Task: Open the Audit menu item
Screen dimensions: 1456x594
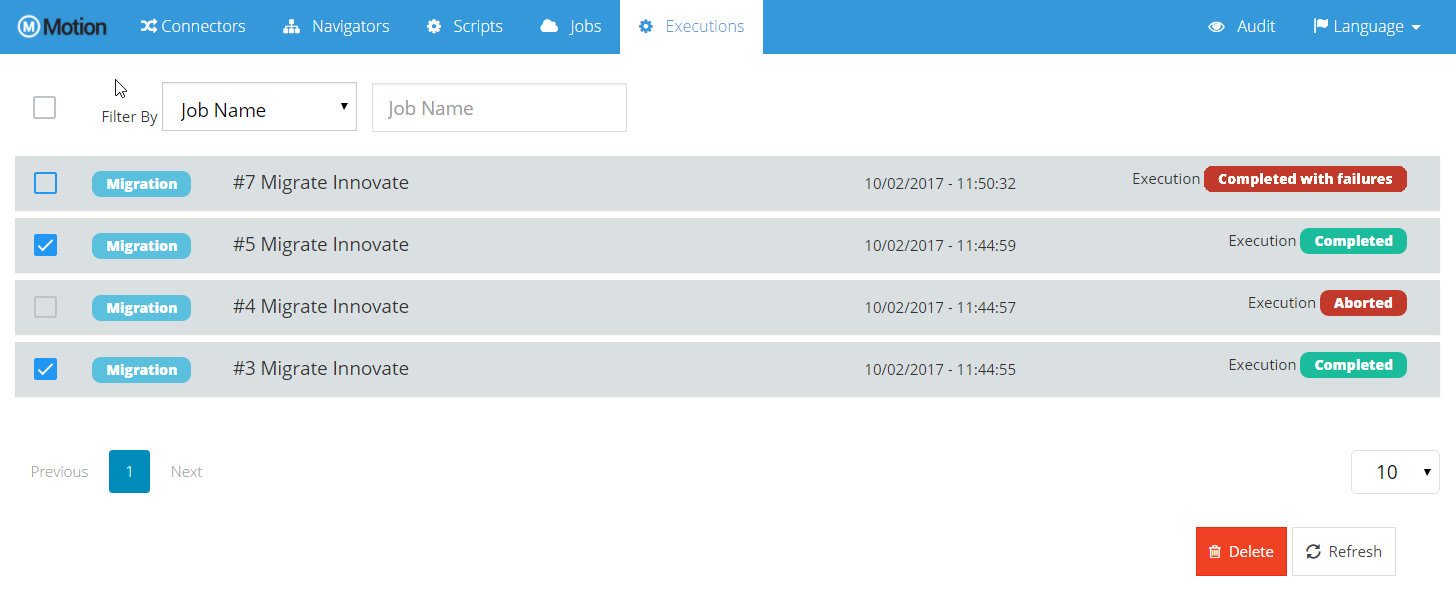Action: click(x=1242, y=27)
